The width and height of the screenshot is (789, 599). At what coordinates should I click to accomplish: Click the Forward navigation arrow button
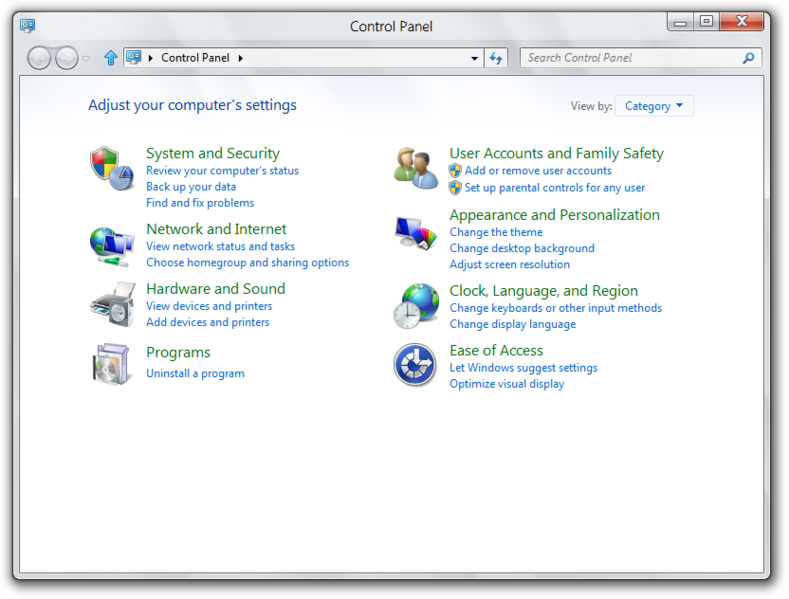(x=66, y=58)
